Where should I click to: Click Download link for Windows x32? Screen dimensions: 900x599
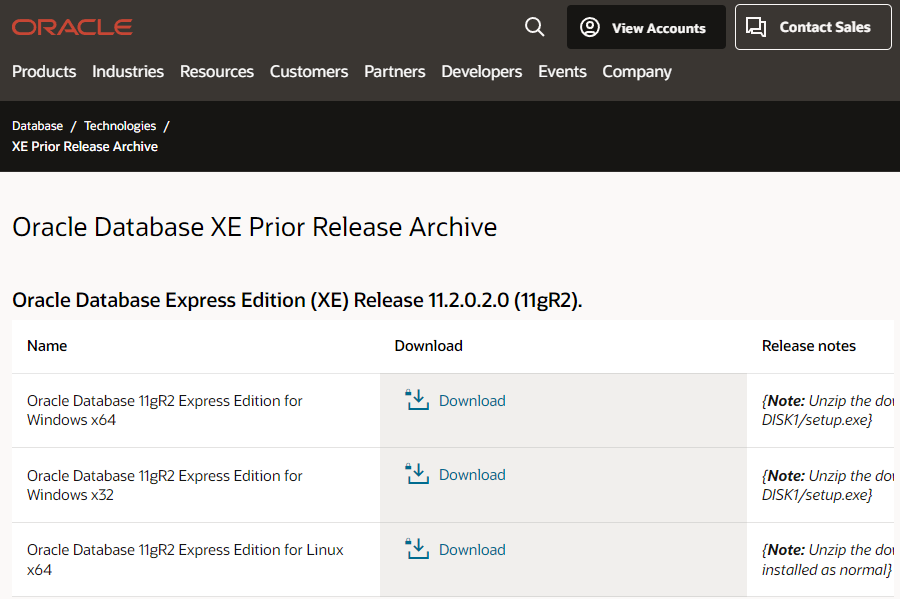[x=472, y=474]
